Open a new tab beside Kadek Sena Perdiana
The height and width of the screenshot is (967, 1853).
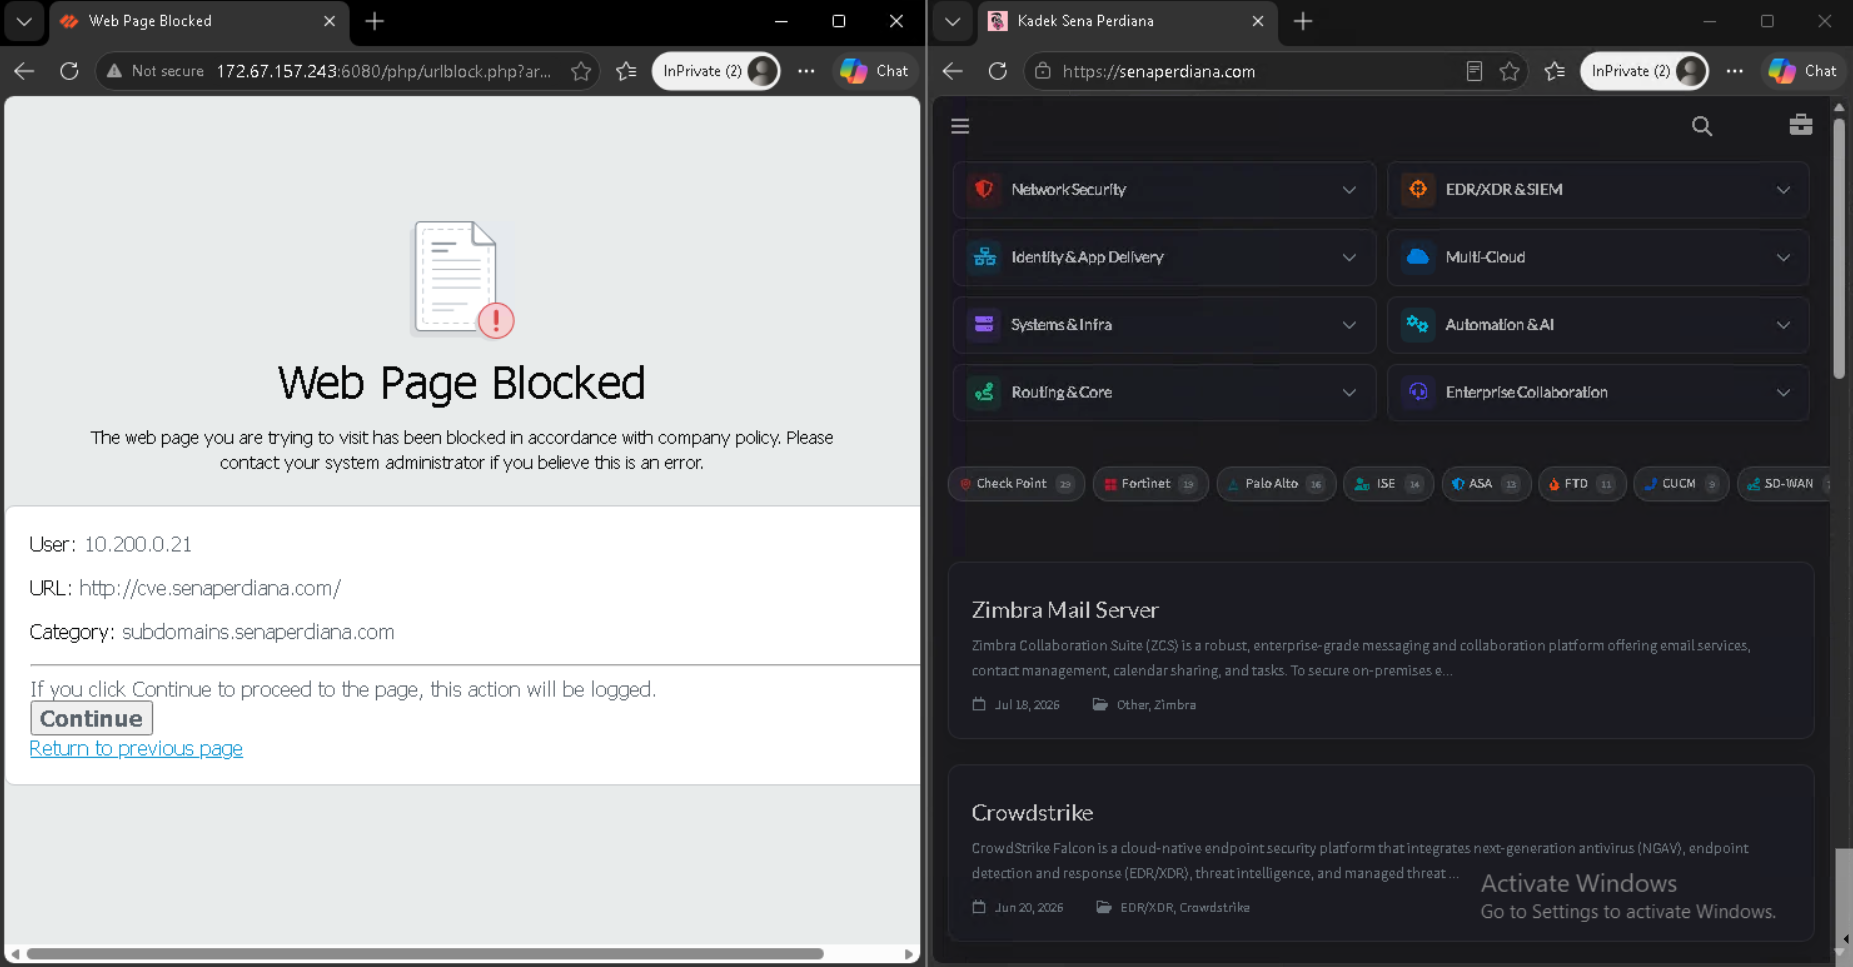pos(1303,21)
